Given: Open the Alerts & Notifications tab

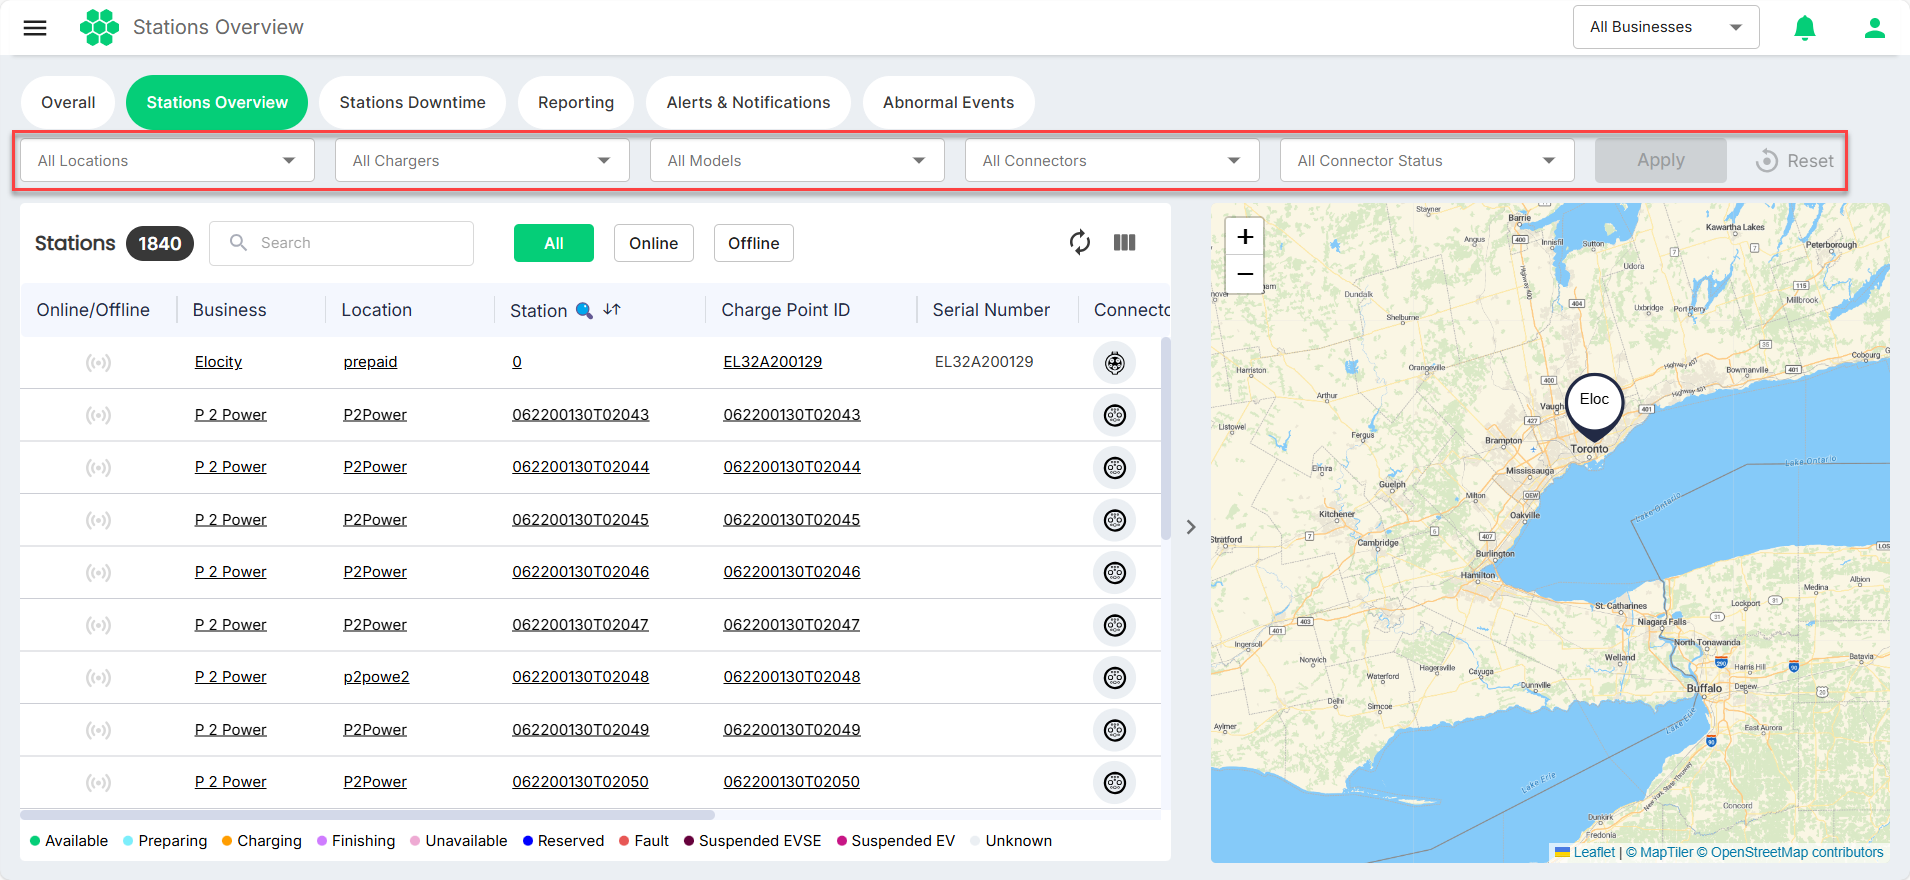Looking at the screenshot, I should [x=748, y=102].
